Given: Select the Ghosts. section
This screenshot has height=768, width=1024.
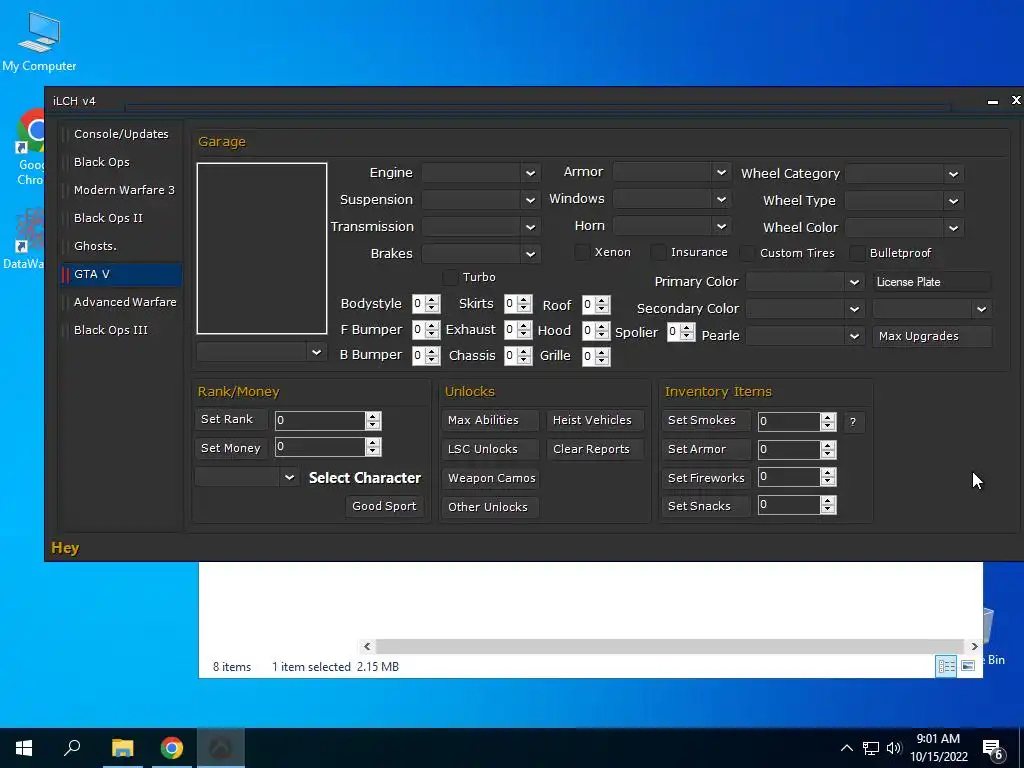Looking at the screenshot, I should click(121, 246).
